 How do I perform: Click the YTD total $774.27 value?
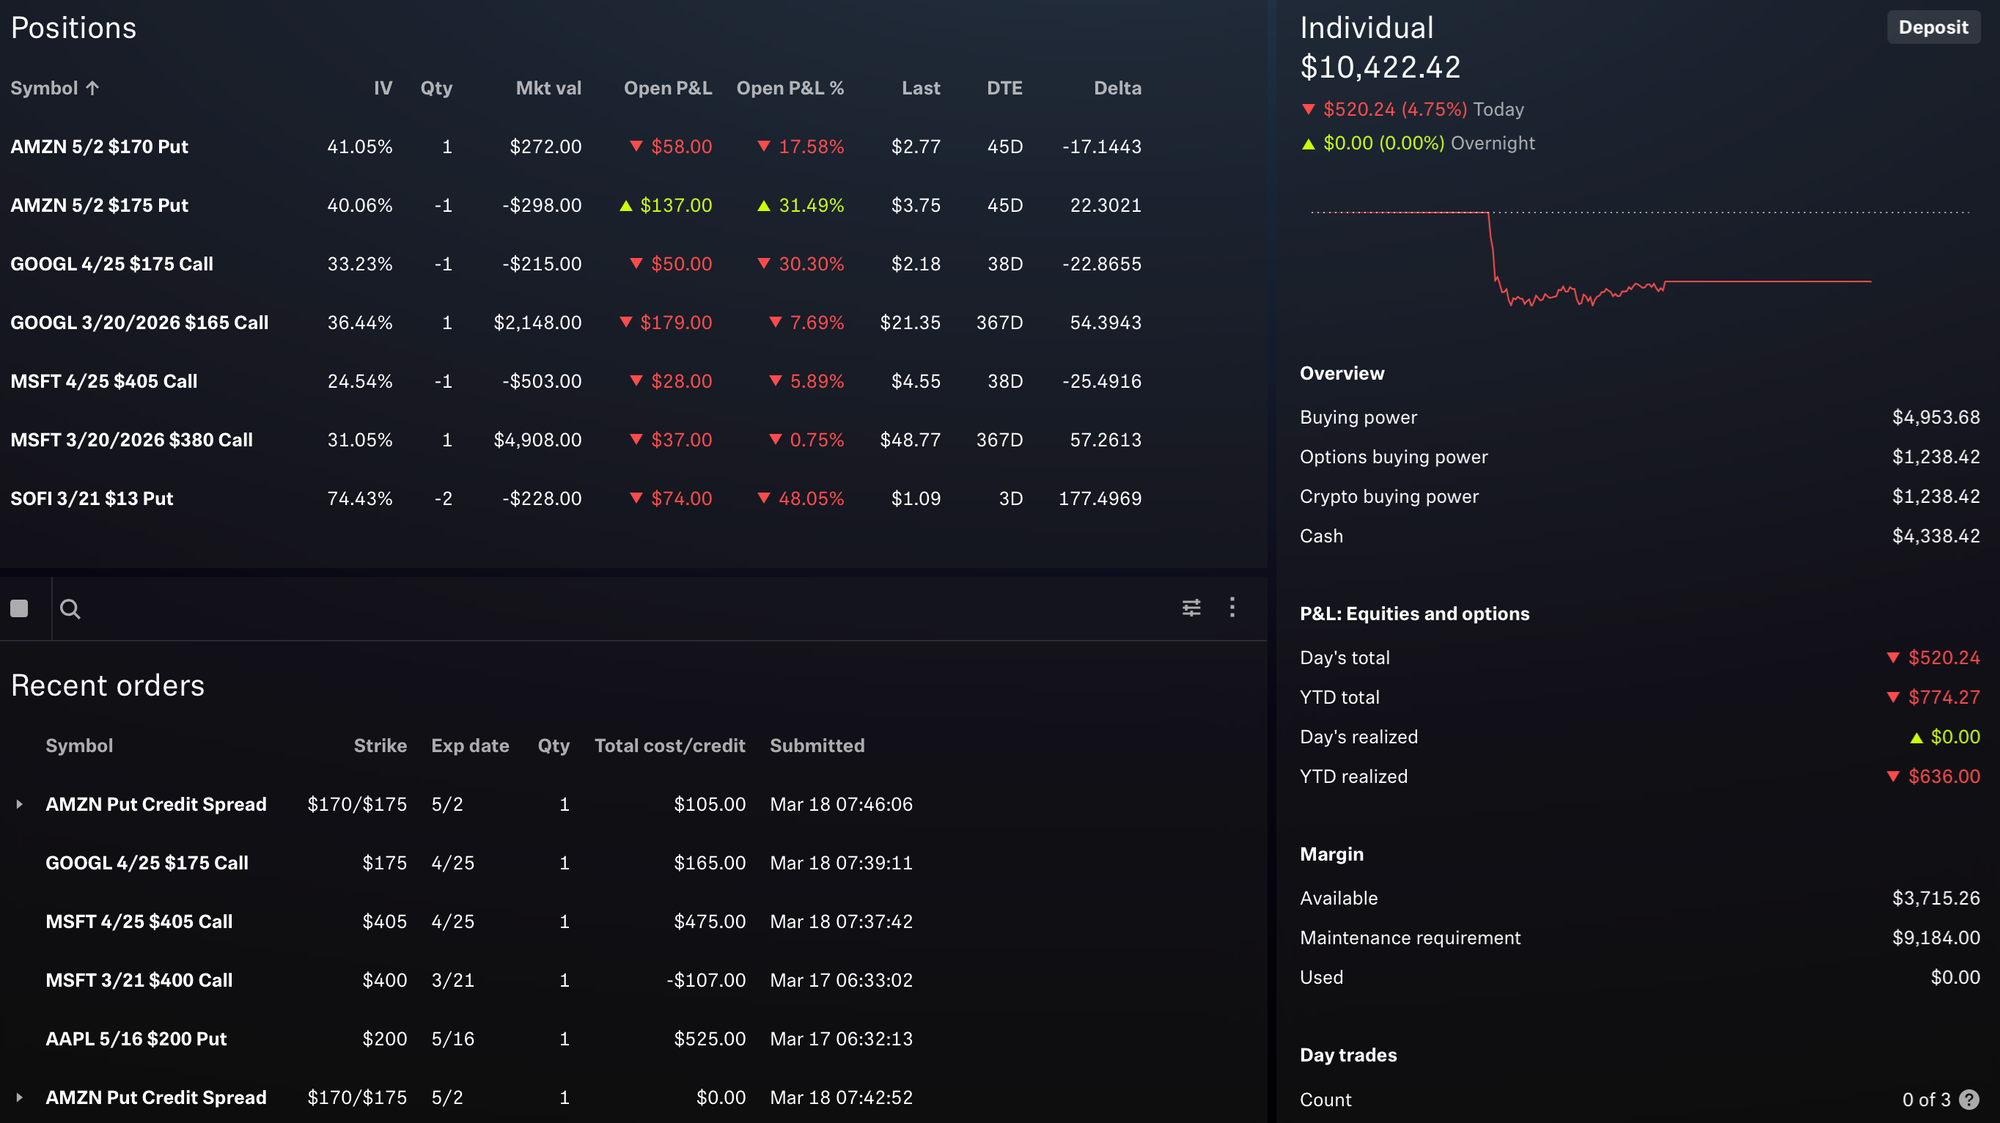[x=1933, y=698]
